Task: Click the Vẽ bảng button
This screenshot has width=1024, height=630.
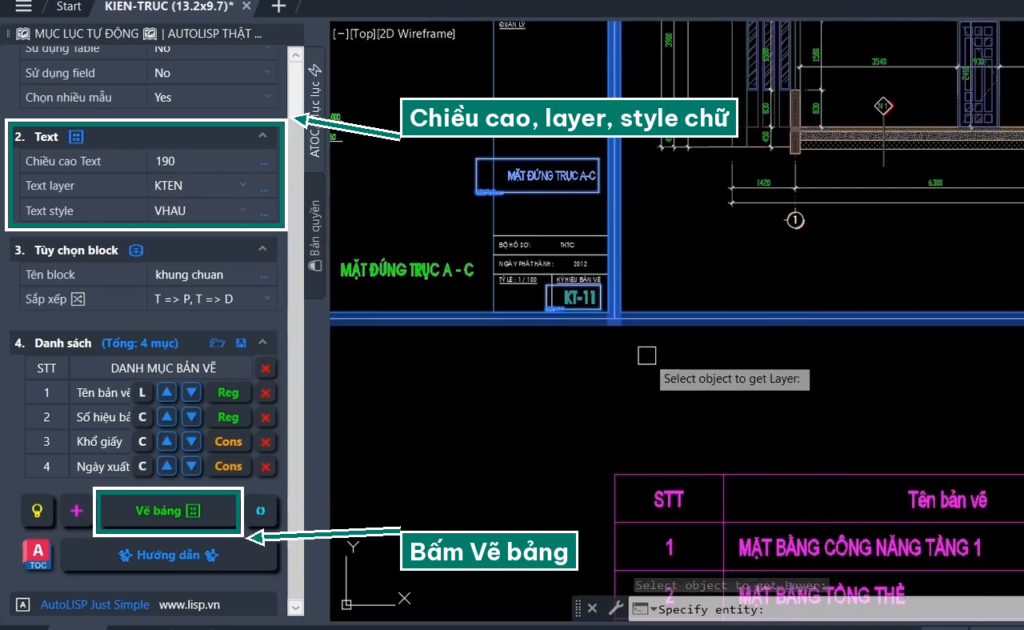Action: (168, 511)
